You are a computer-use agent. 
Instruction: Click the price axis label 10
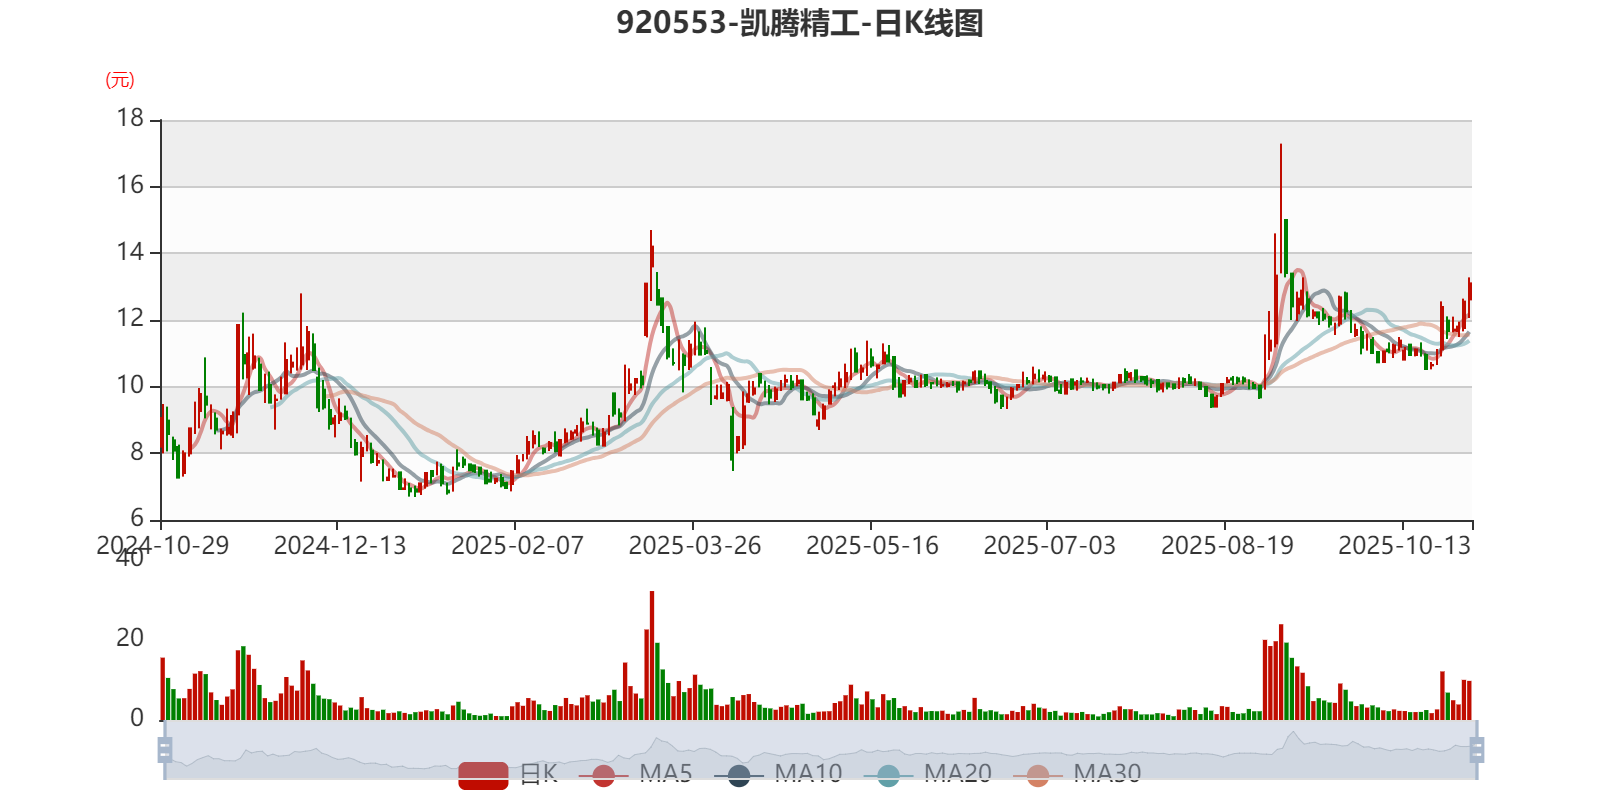tap(131, 386)
